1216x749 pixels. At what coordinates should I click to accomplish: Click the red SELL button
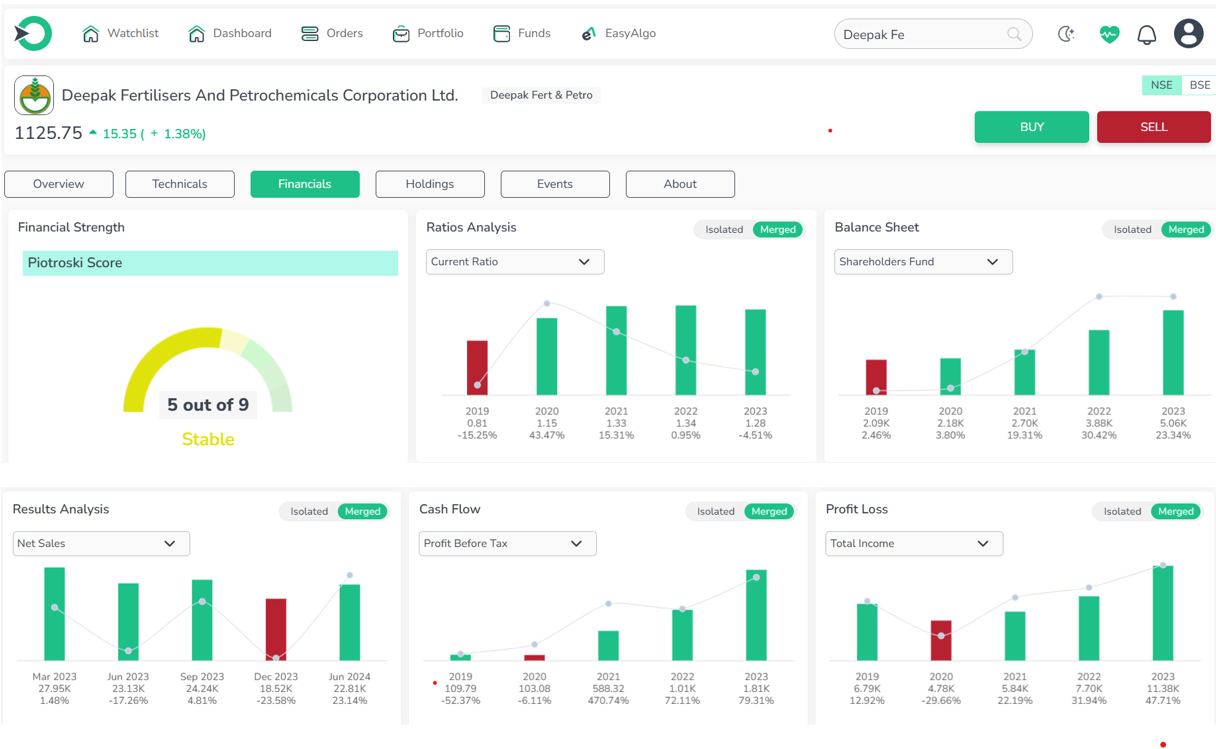click(x=1154, y=127)
